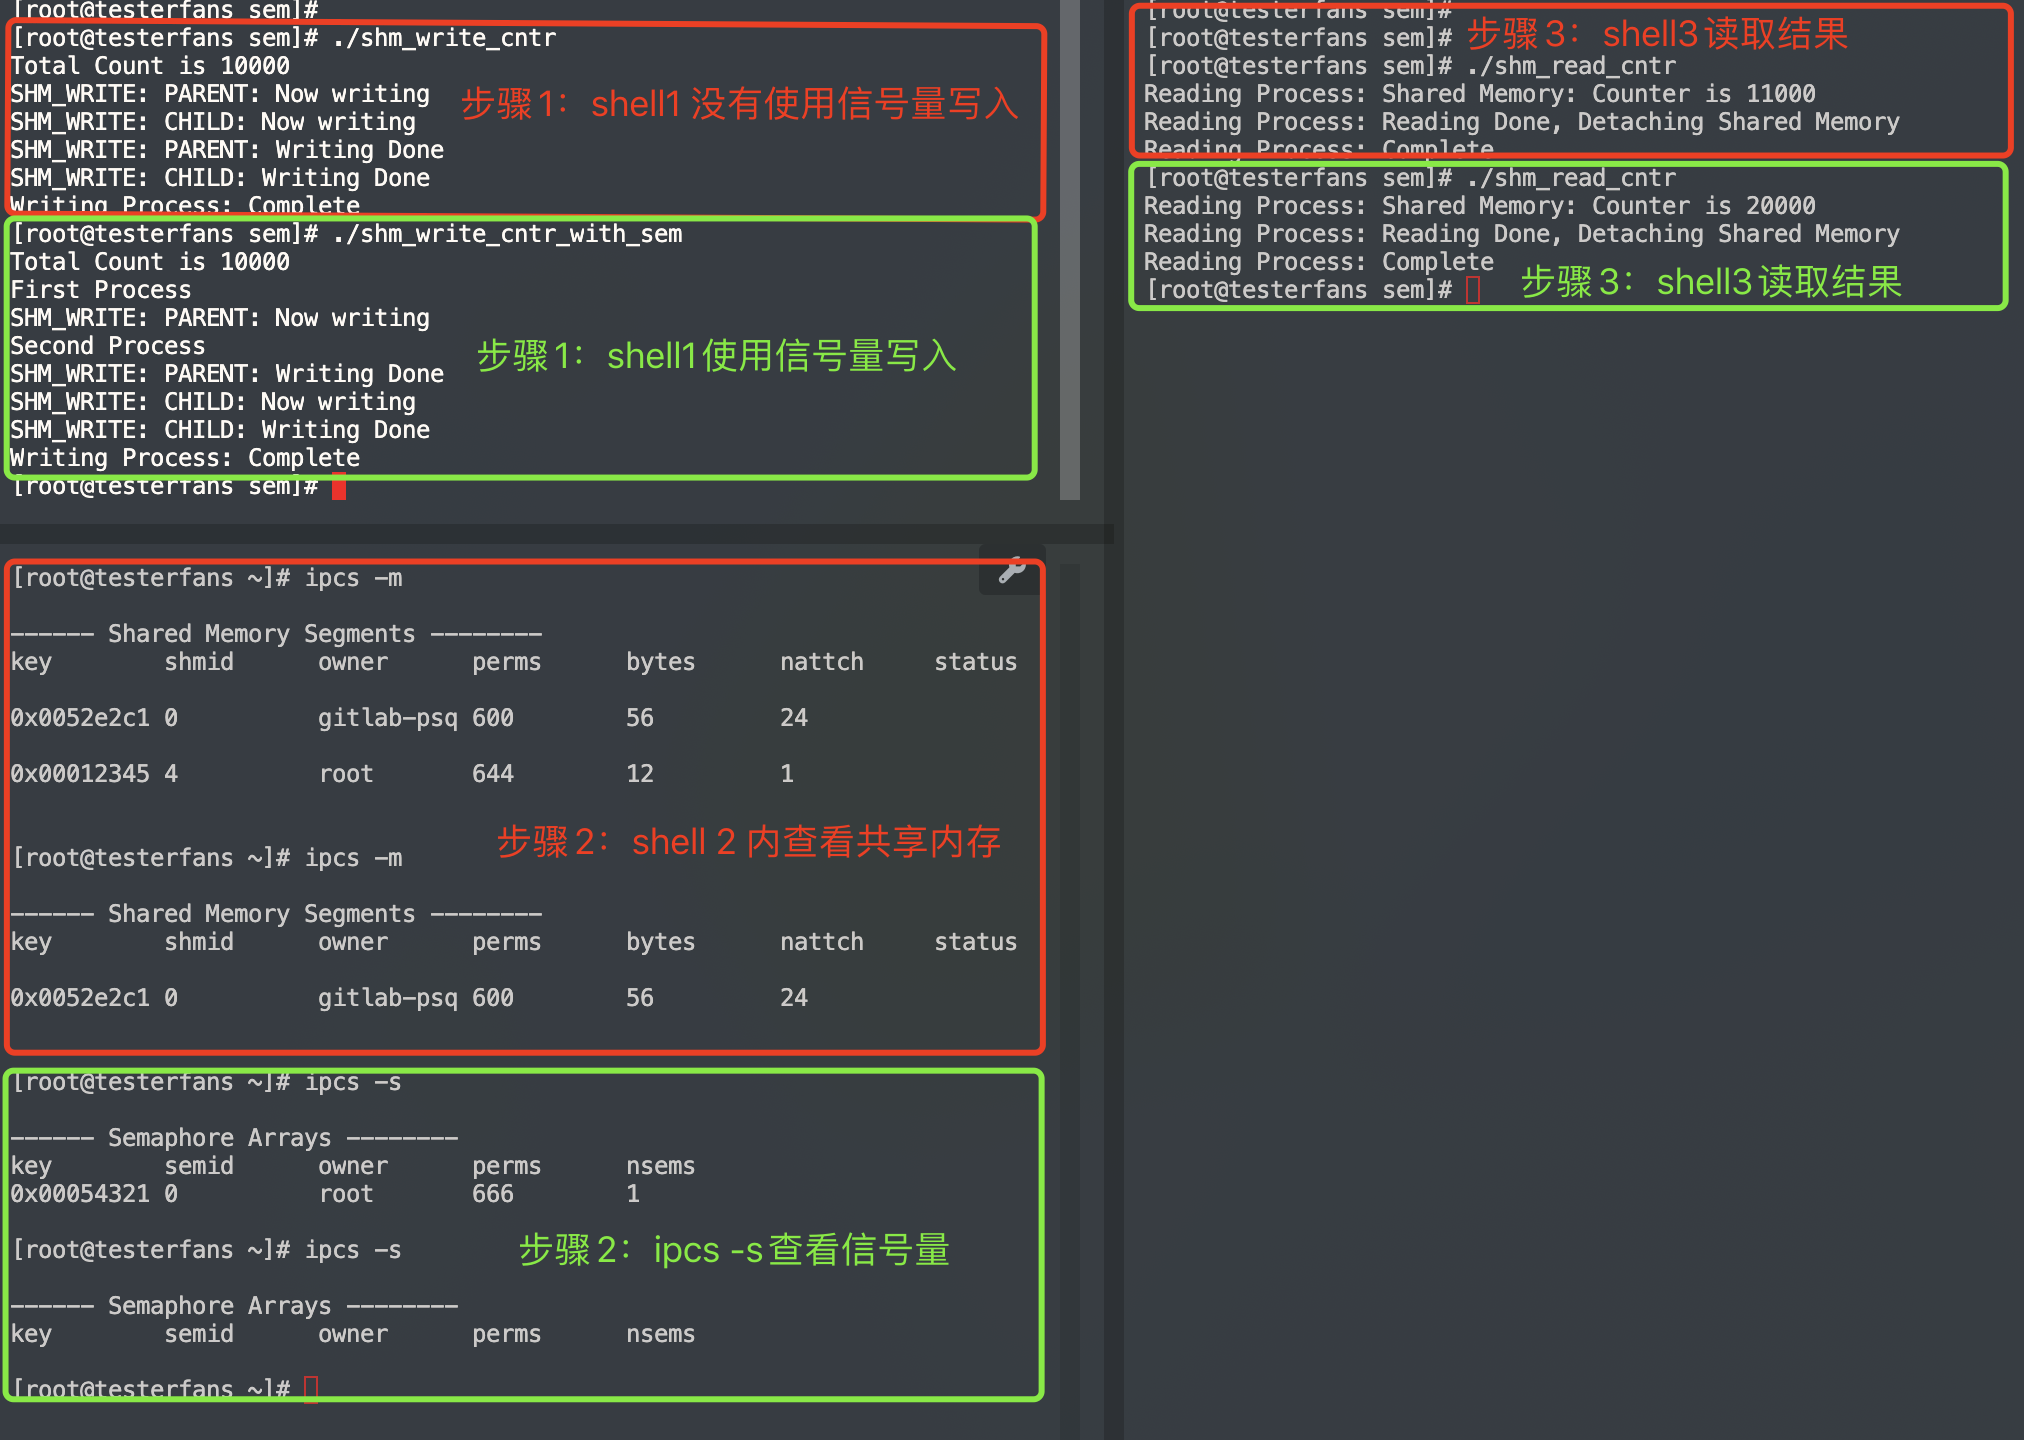
Task: Click the './shm_write_cntr_with_sem' command line
Action: [x=347, y=234]
